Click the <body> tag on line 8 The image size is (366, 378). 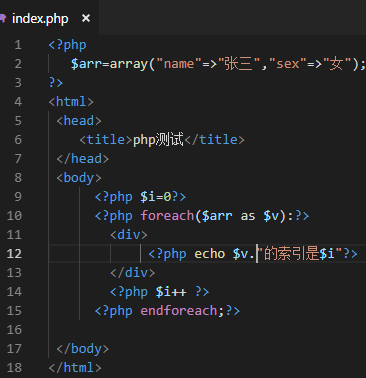(79, 178)
